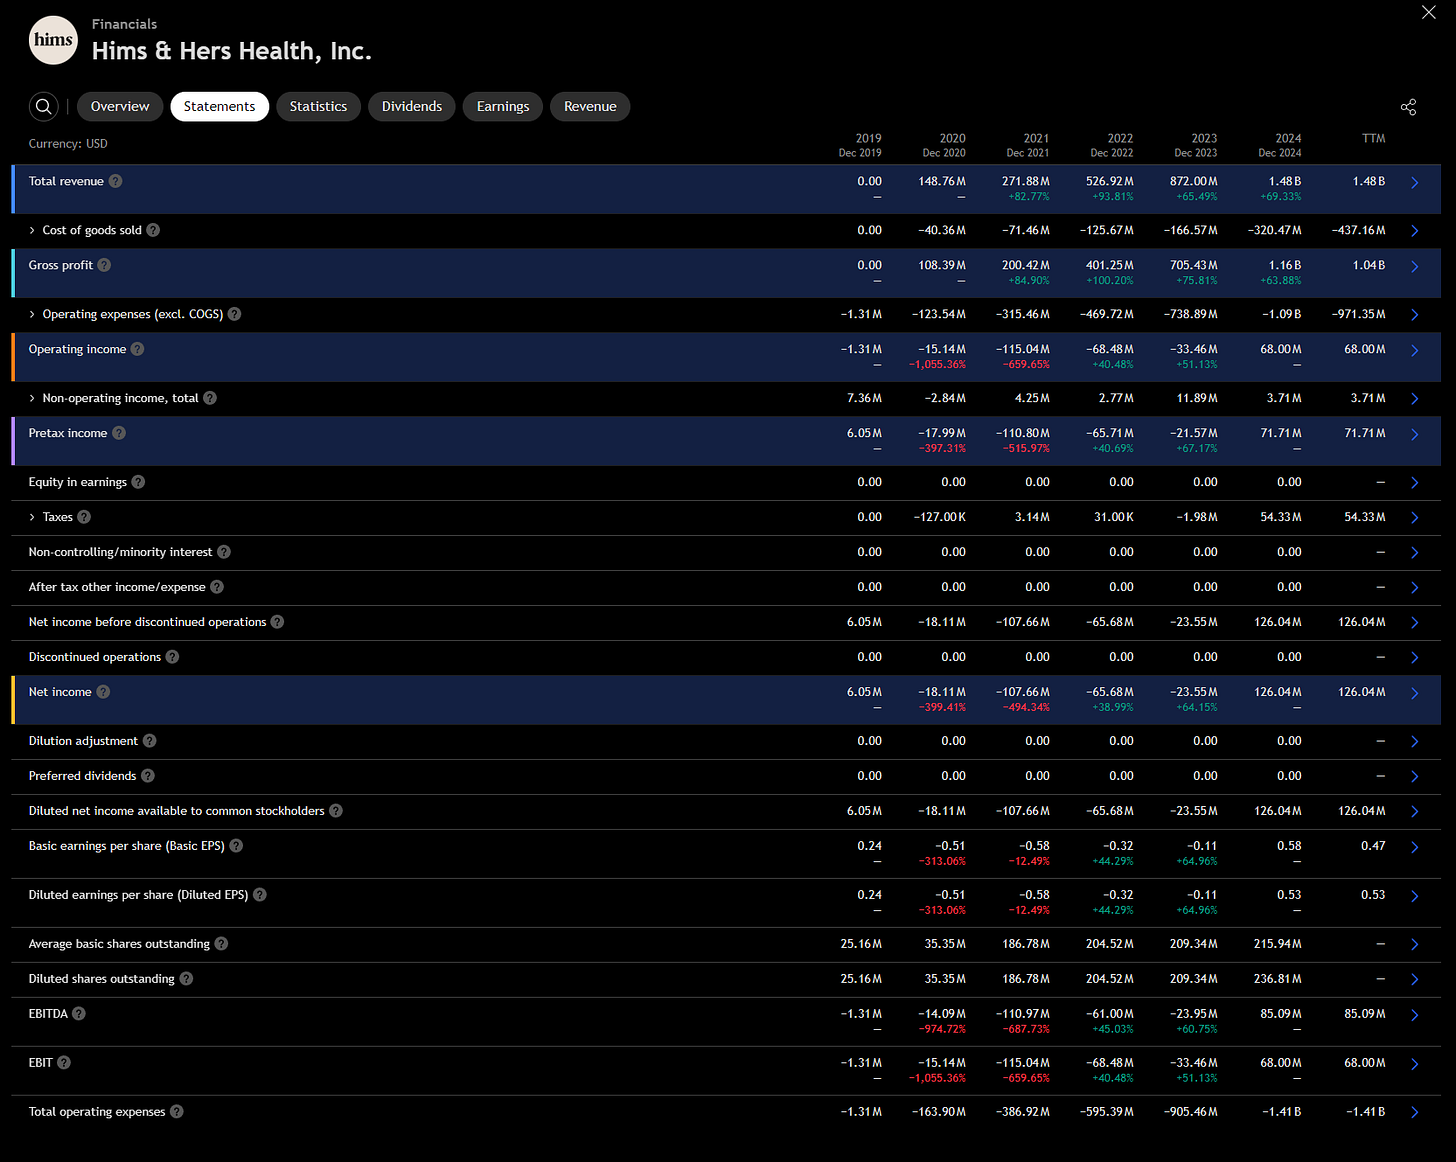Click the chevron arrow on Equity in earnings row
The width and height of the screenshot is (1456, 1162).
click(1414, 483)
